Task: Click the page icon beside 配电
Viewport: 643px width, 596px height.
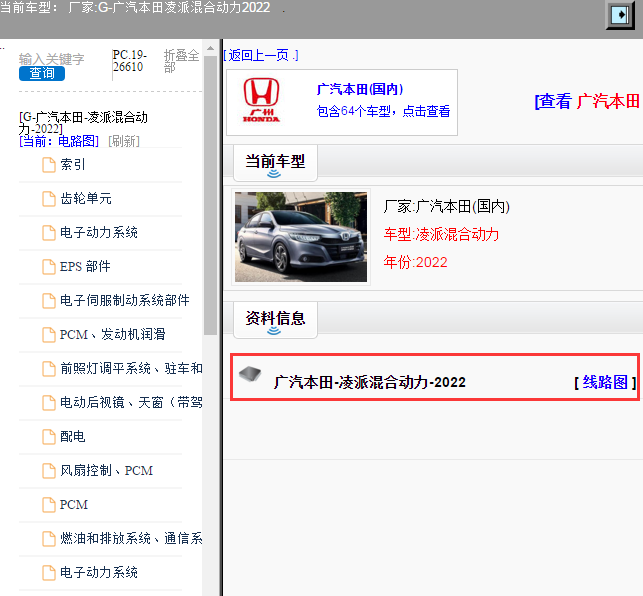Action: (x=49, y=437)
